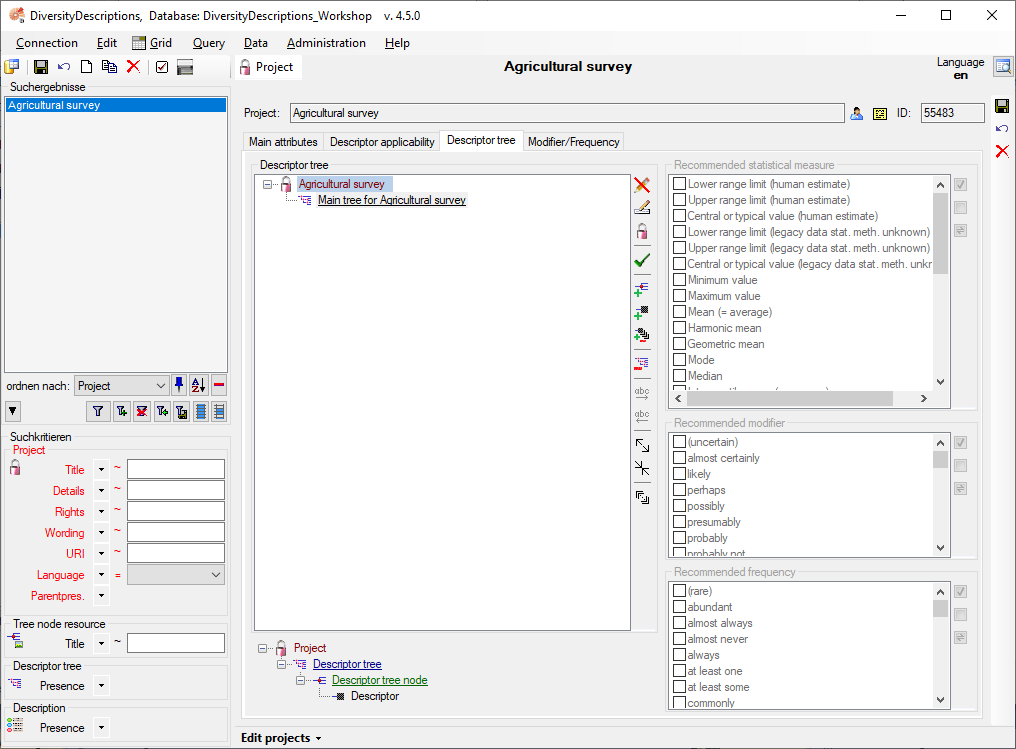This screenshot has height=749, width=1016.
Task: Click the padlock icon beside descriptor tree
Action: pos(642,231)
